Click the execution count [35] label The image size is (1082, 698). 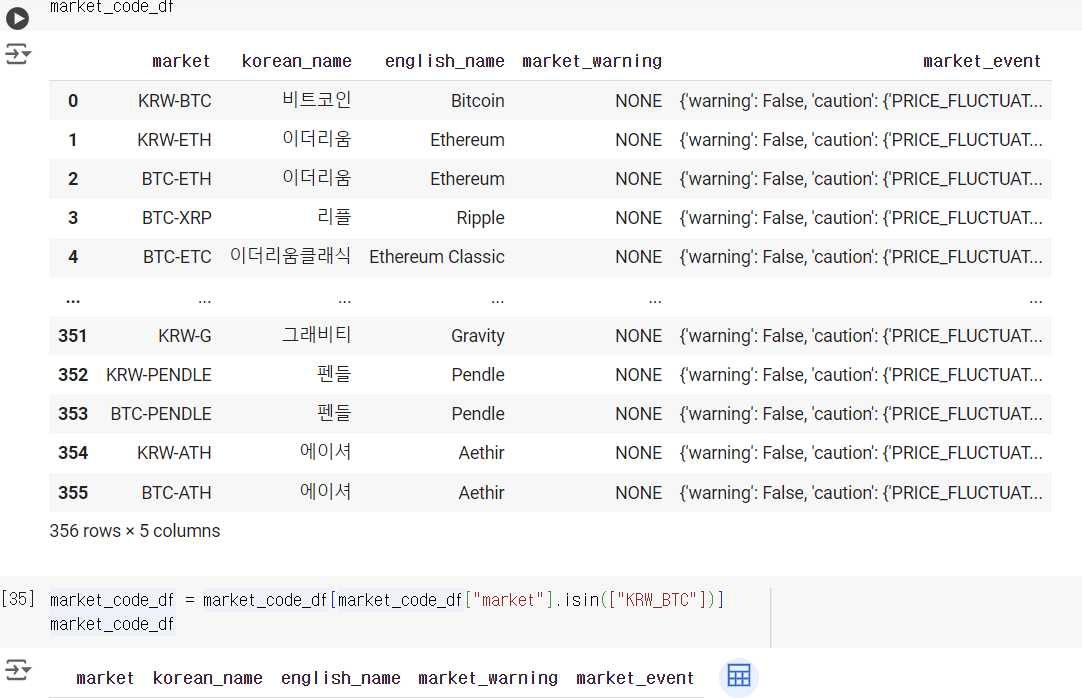[x=18, y=598]
